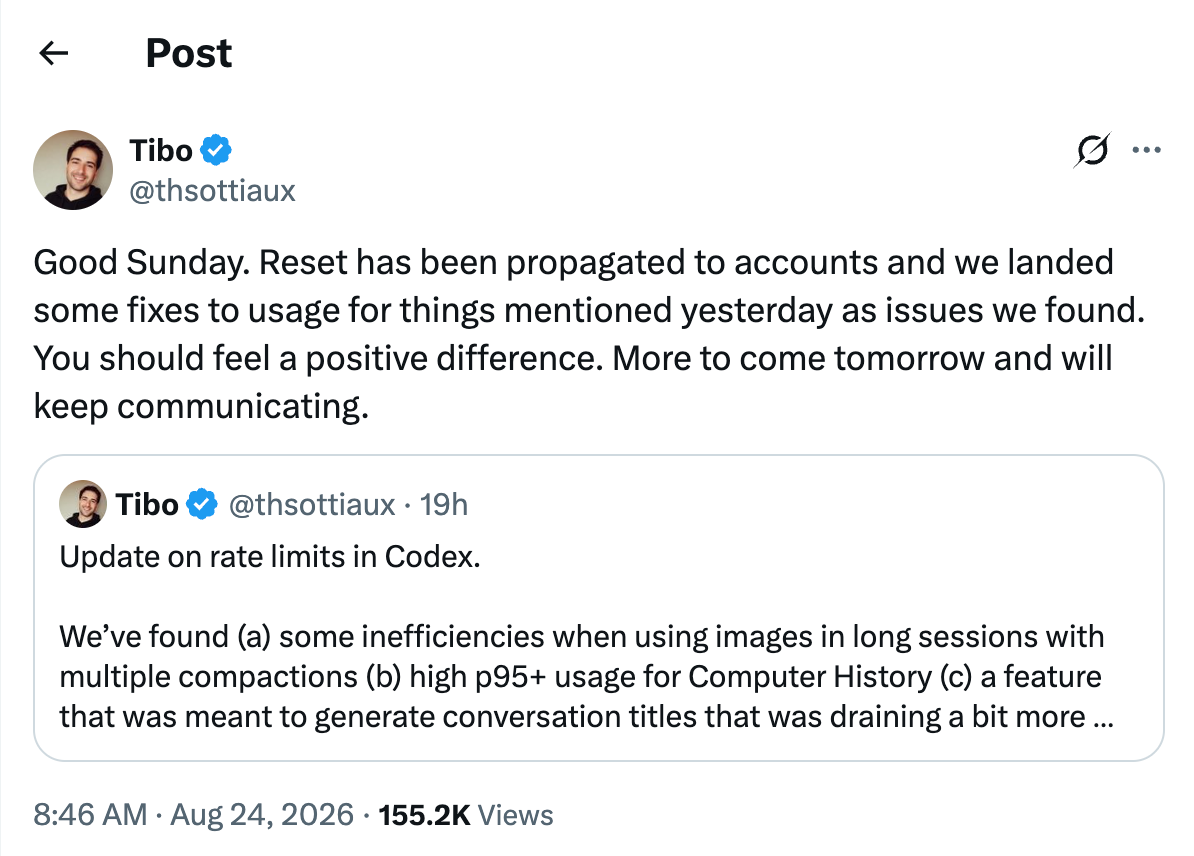Click the 155.2K Views count
Viewport: 1194px width, 856px height.
465,815
